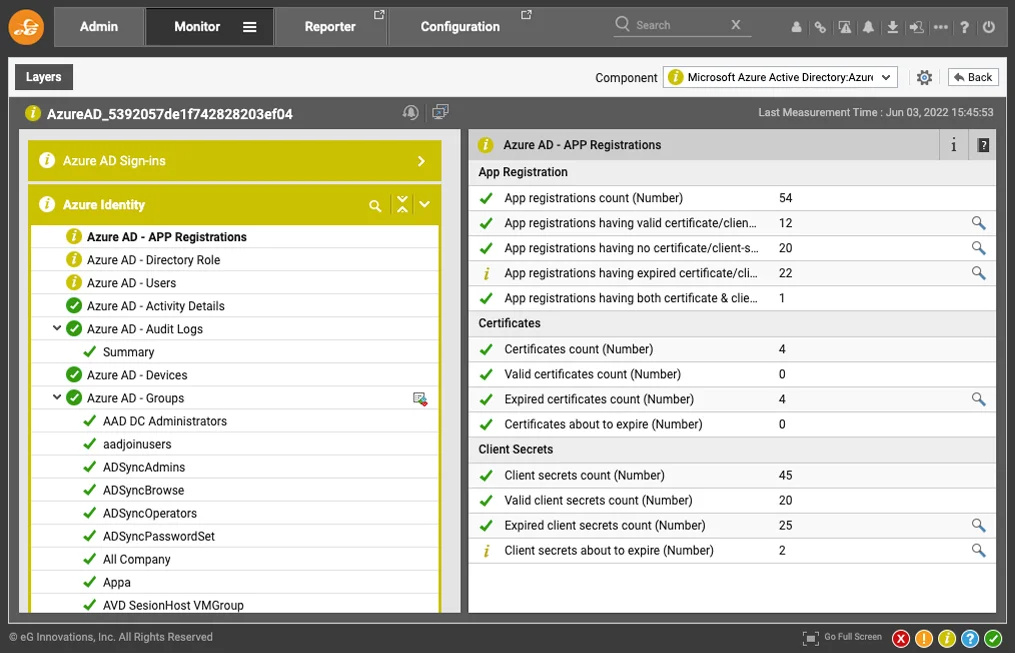Click the search magnifier icon in the header
1015x653 pixels.
tap(622, 24)
